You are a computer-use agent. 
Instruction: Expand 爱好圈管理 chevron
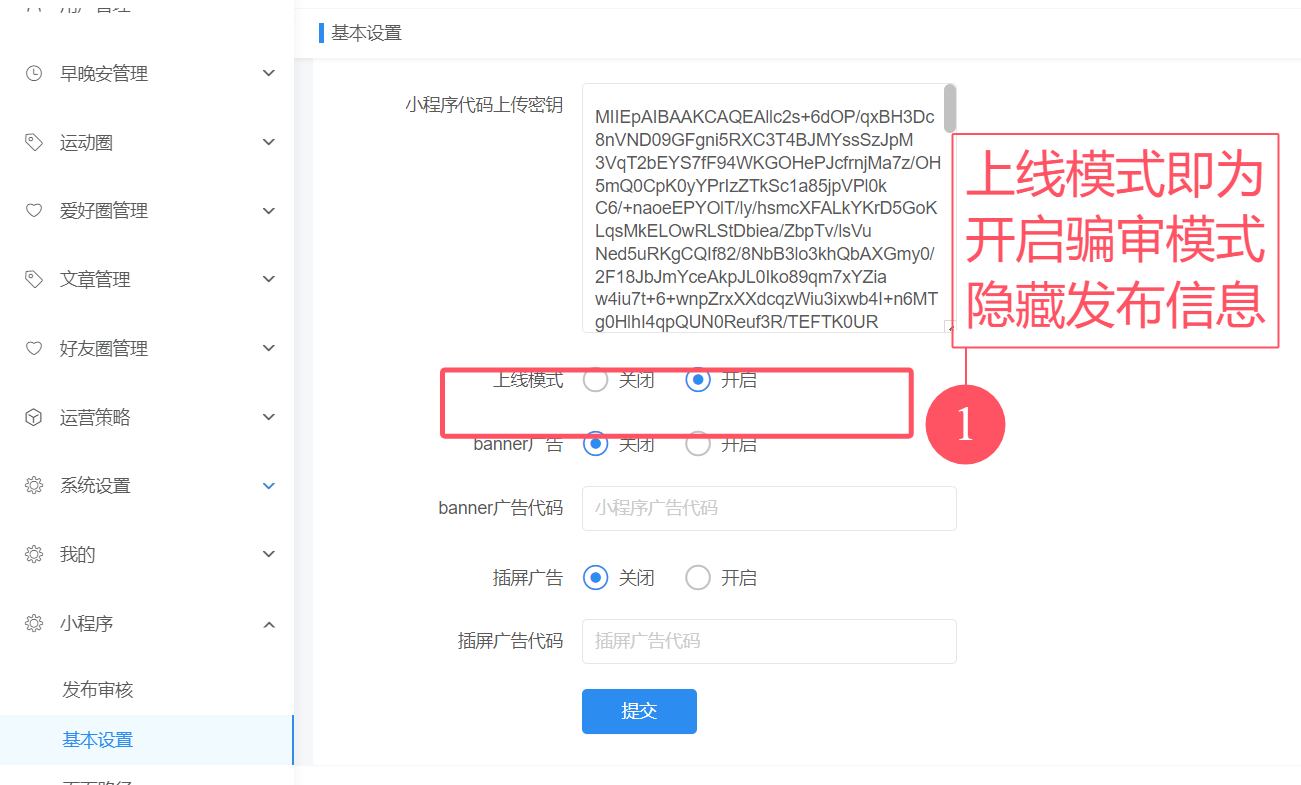tap(268, 211)
